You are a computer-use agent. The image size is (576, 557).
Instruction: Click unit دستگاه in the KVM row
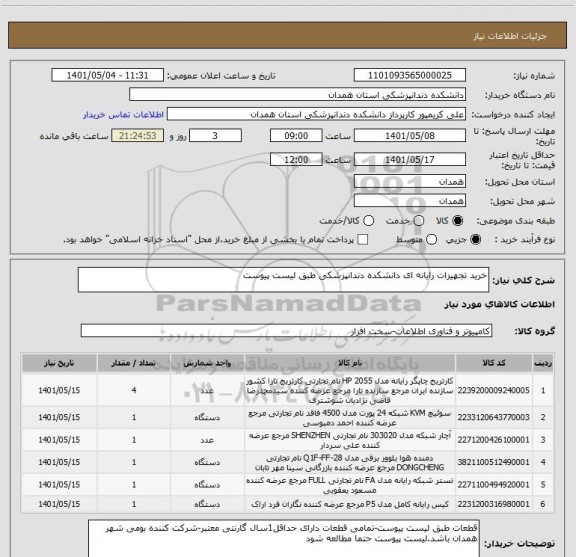point(207,418)
